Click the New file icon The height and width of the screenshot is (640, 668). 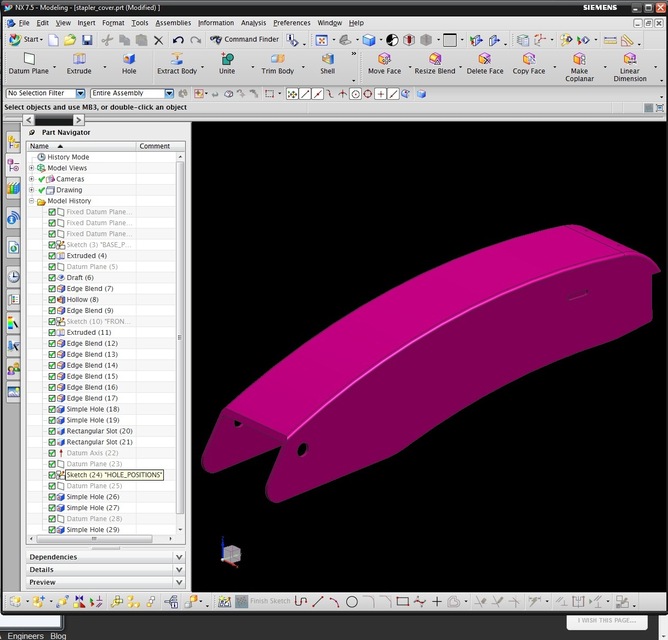click(54, 40)
